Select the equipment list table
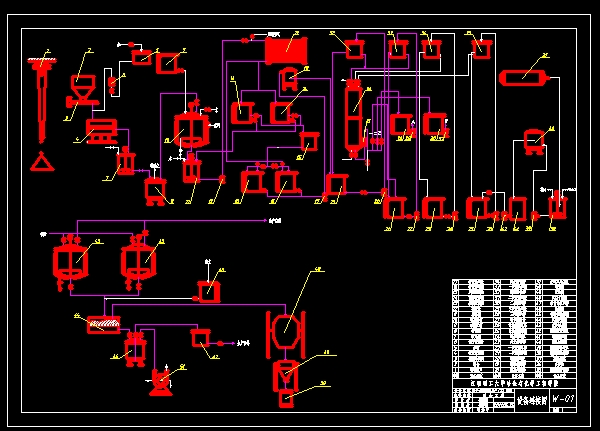 514,329
